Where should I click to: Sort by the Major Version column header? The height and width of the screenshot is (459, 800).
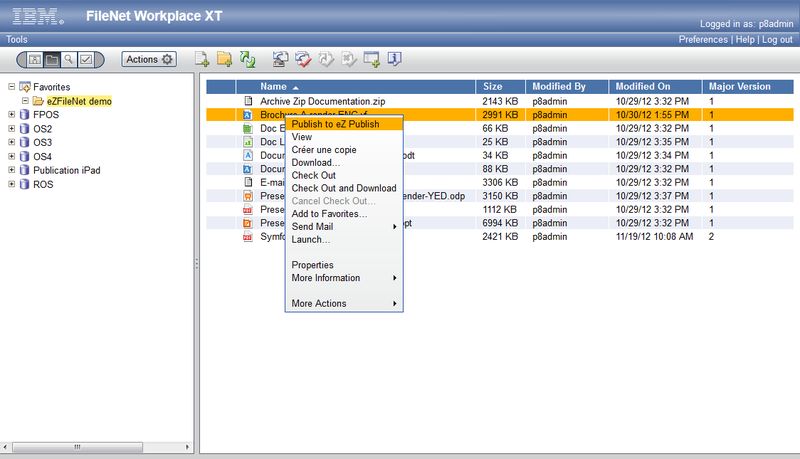pyautogui.click(x=748, y=87)
